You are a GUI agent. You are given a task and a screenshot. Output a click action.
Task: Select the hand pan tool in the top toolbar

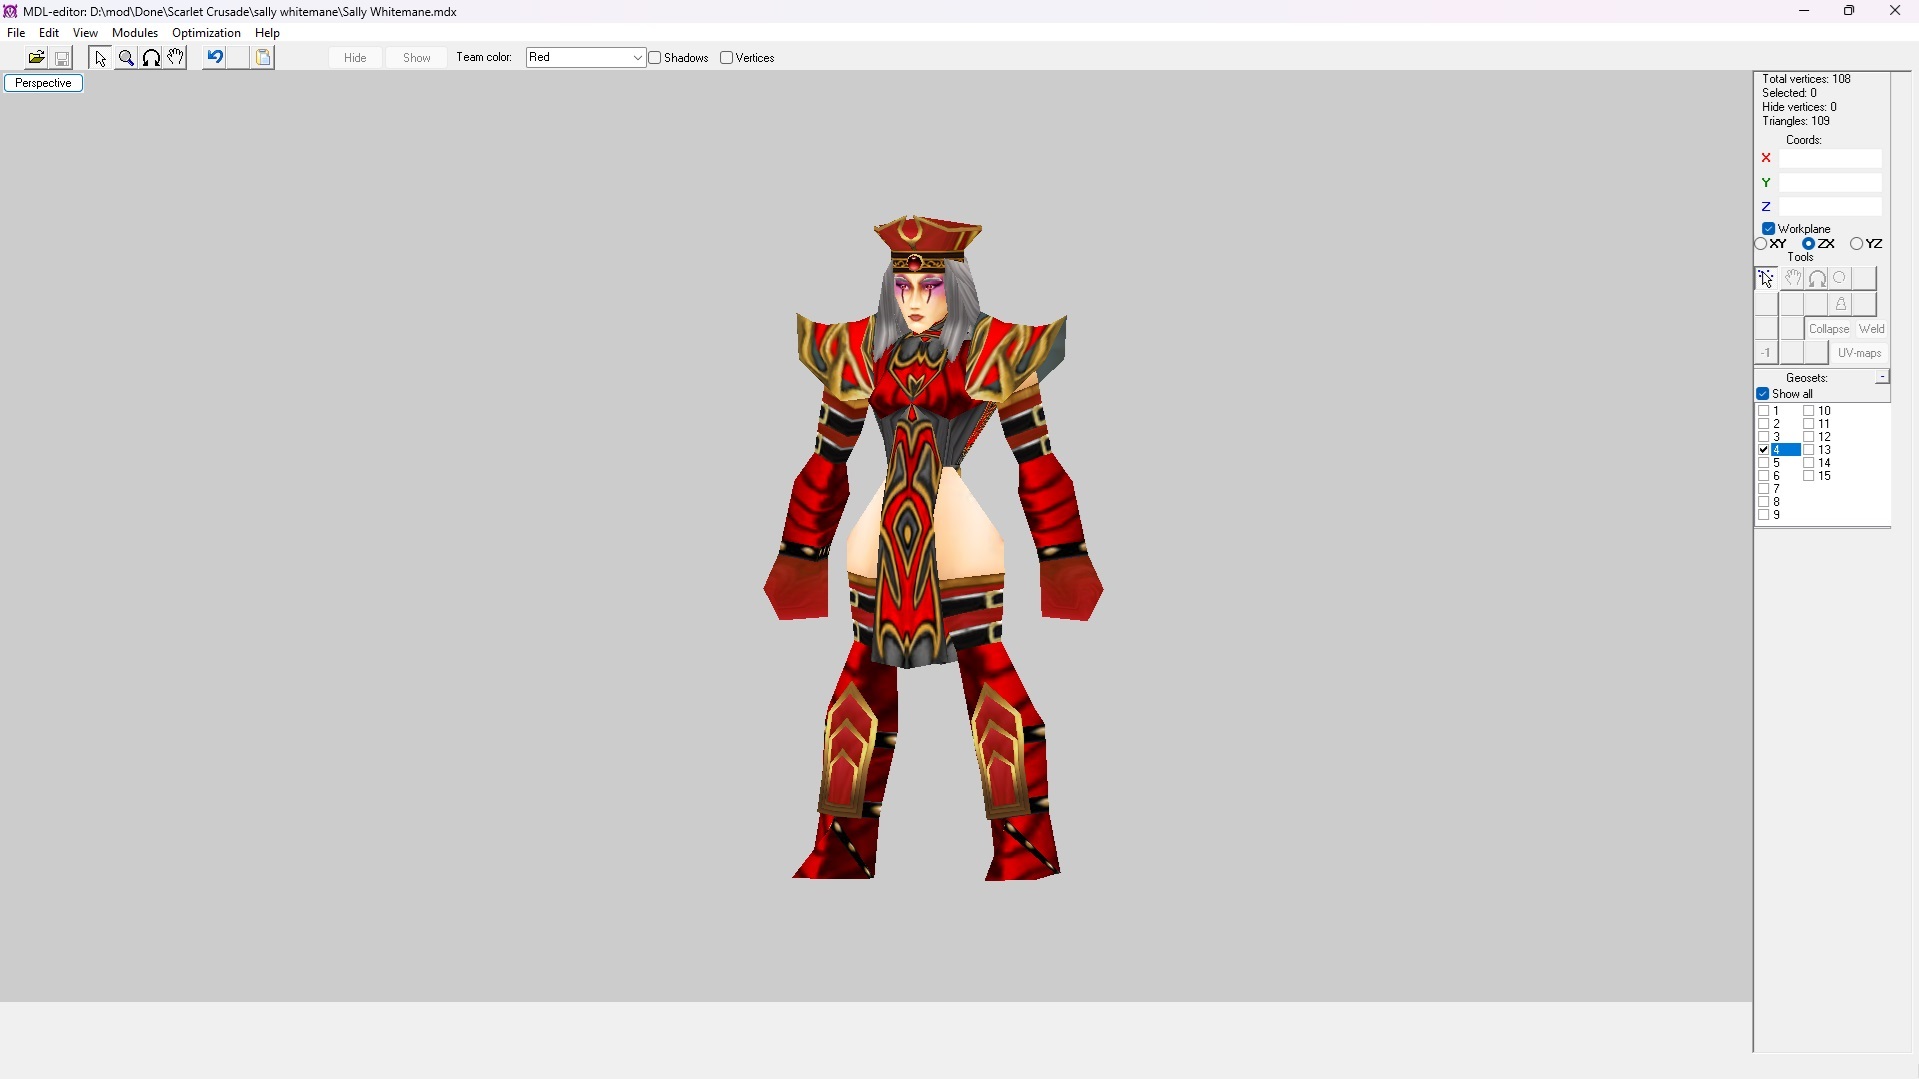tap(176, 58)
